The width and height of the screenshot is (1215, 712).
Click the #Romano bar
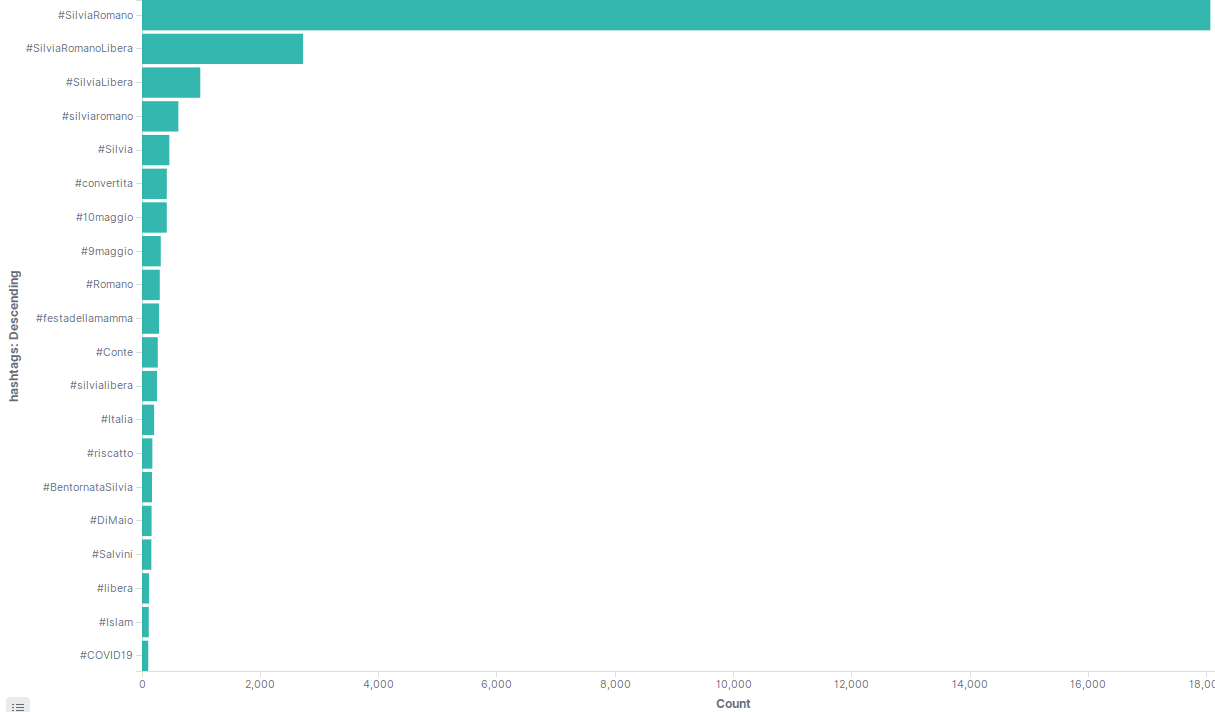(151, 285)
